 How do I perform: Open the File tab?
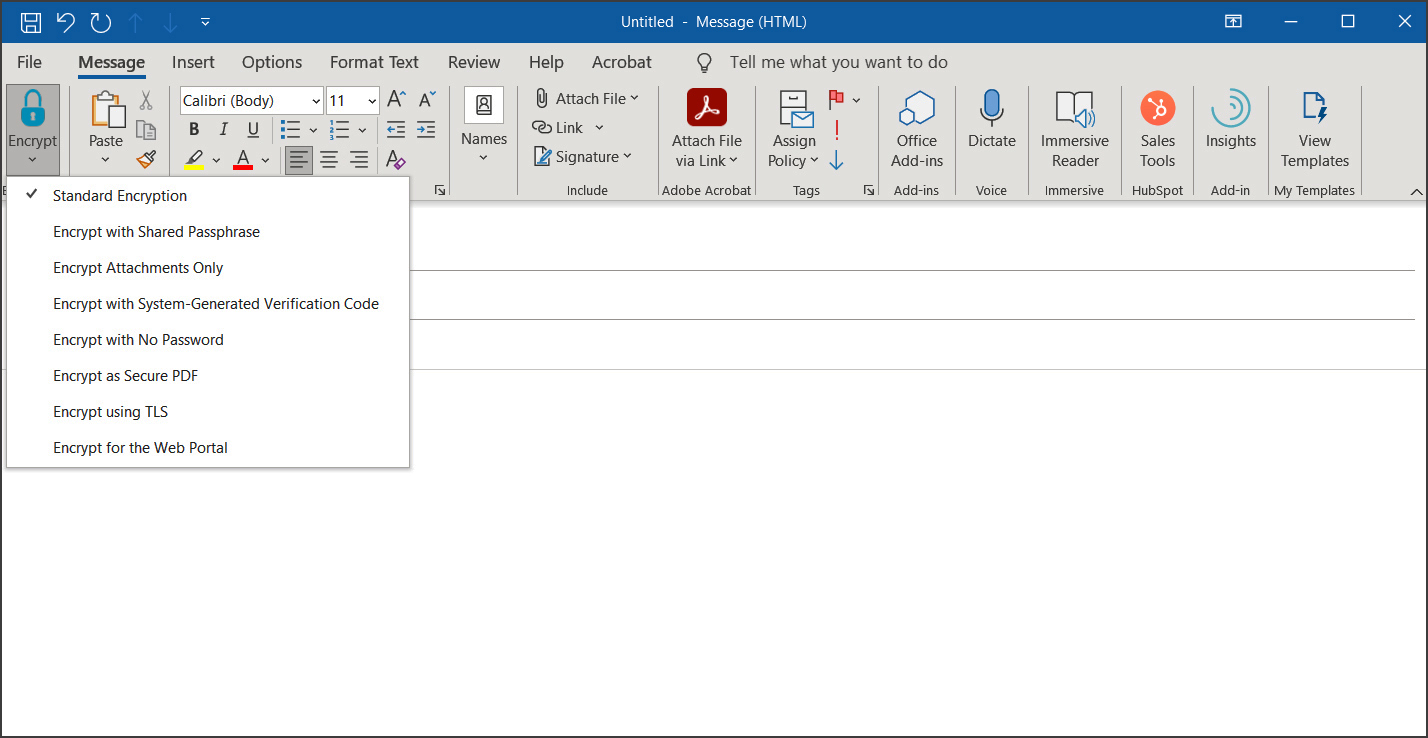click(x=30, y=62)
